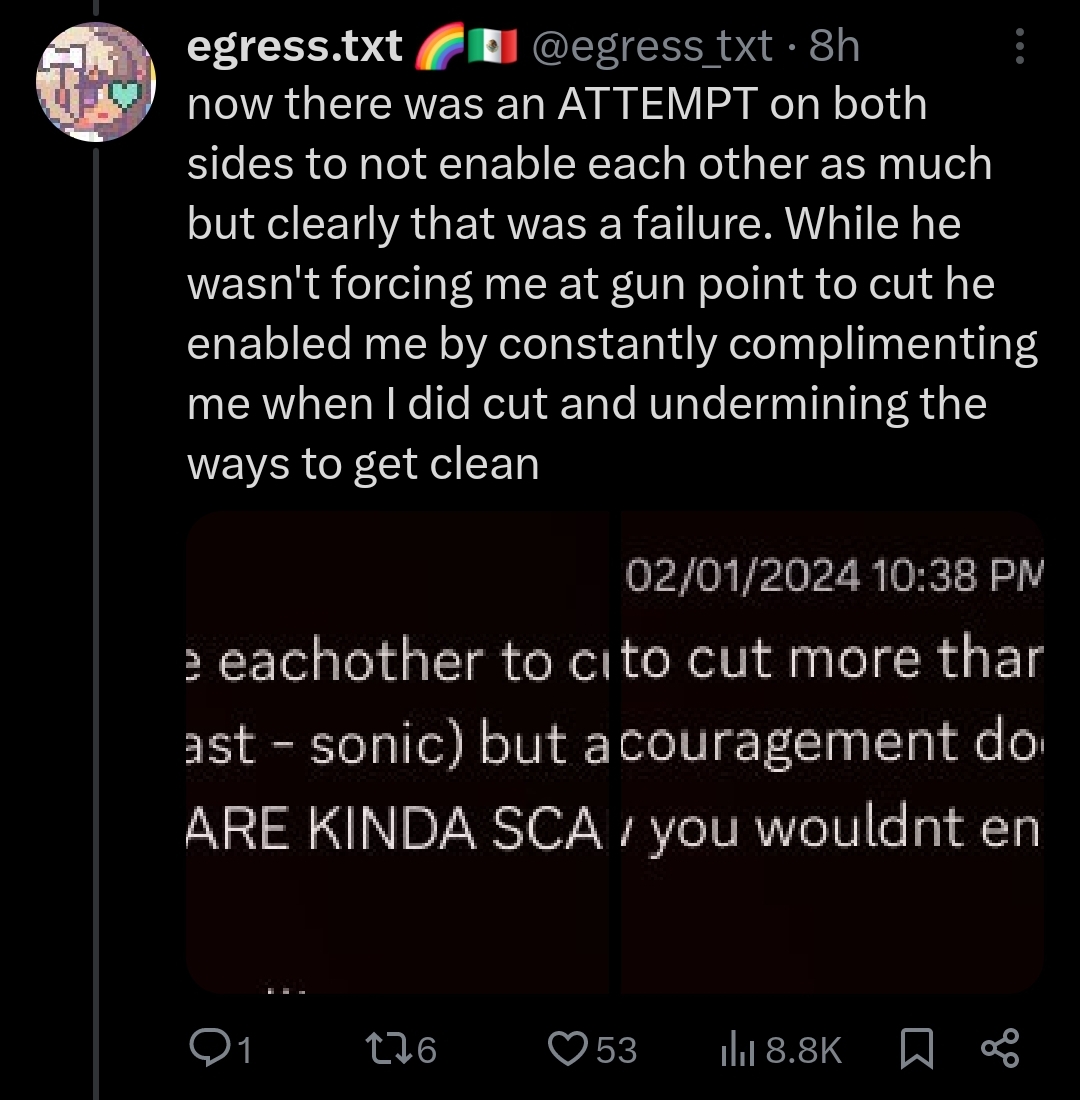Viewport: 1080px width, 1100px height.
Task: Click the 8h timestamp
Action: [834, 45]
